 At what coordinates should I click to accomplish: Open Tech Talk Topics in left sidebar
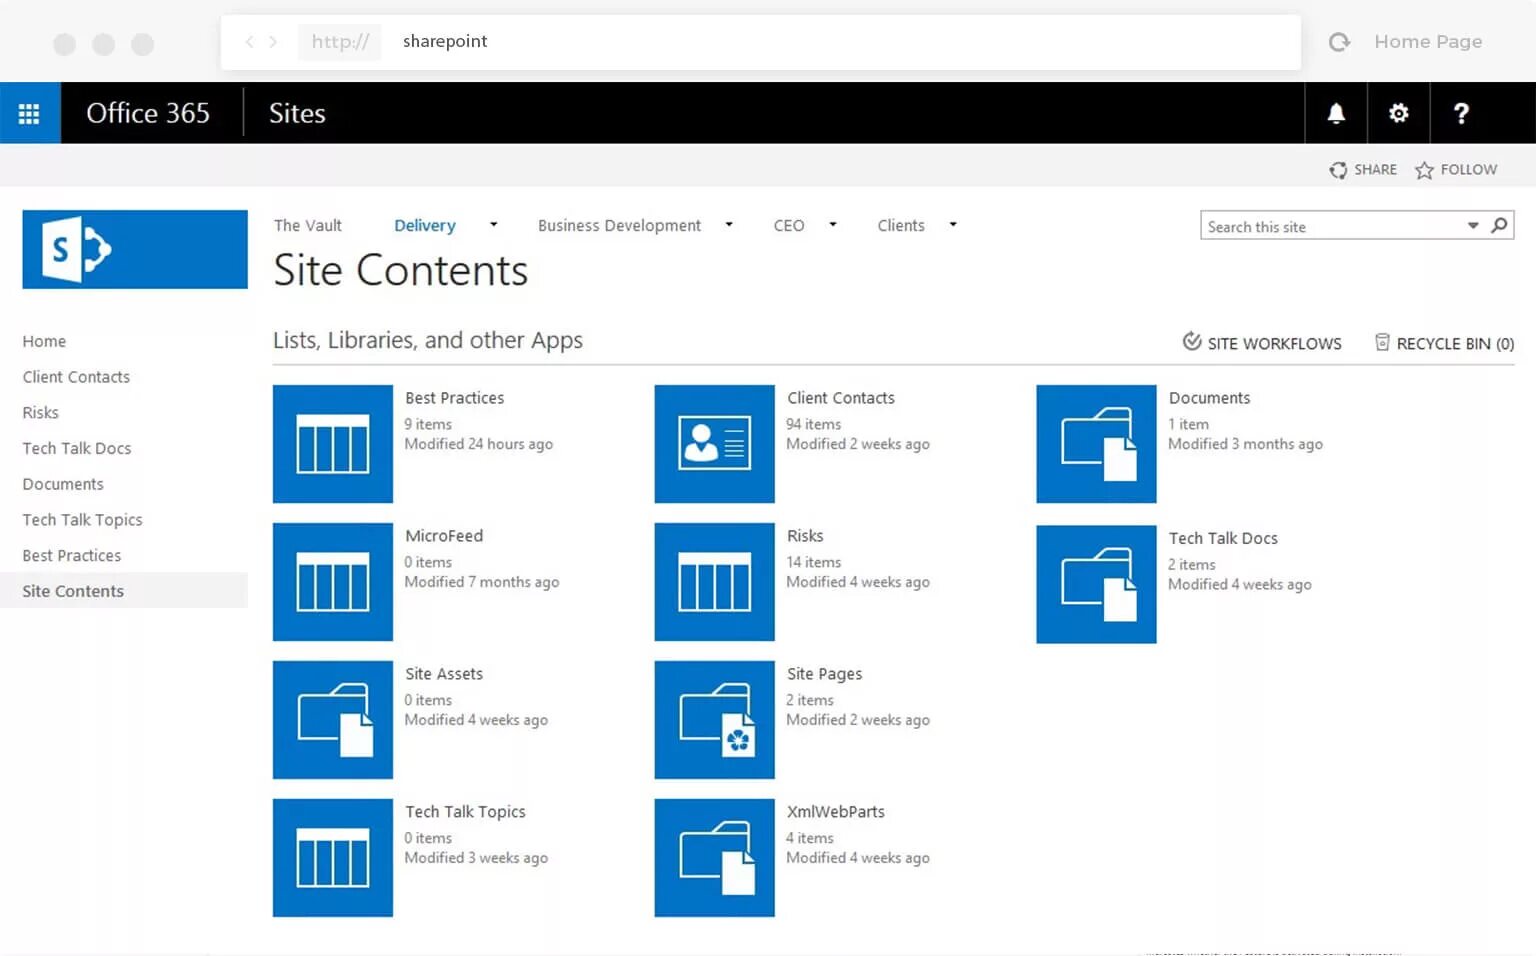coord(82,520)
